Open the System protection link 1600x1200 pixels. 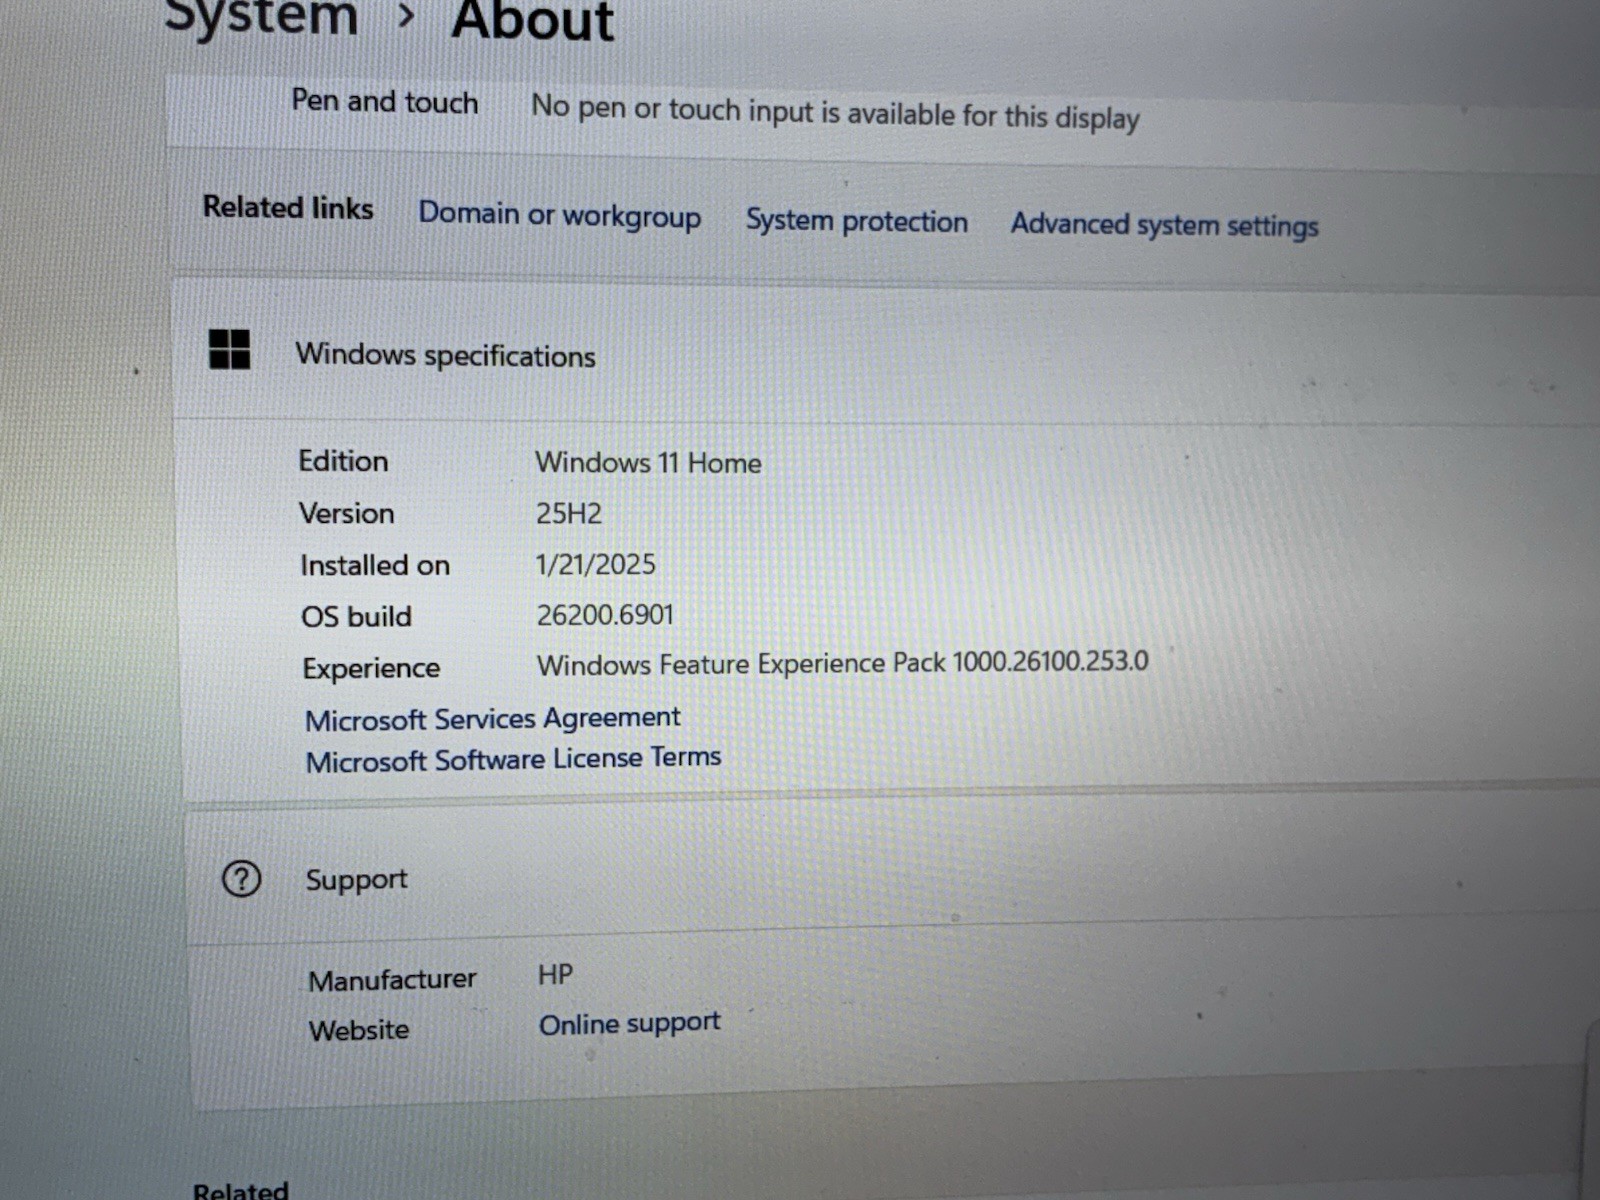pyautogui.click(x=857, y=221)
